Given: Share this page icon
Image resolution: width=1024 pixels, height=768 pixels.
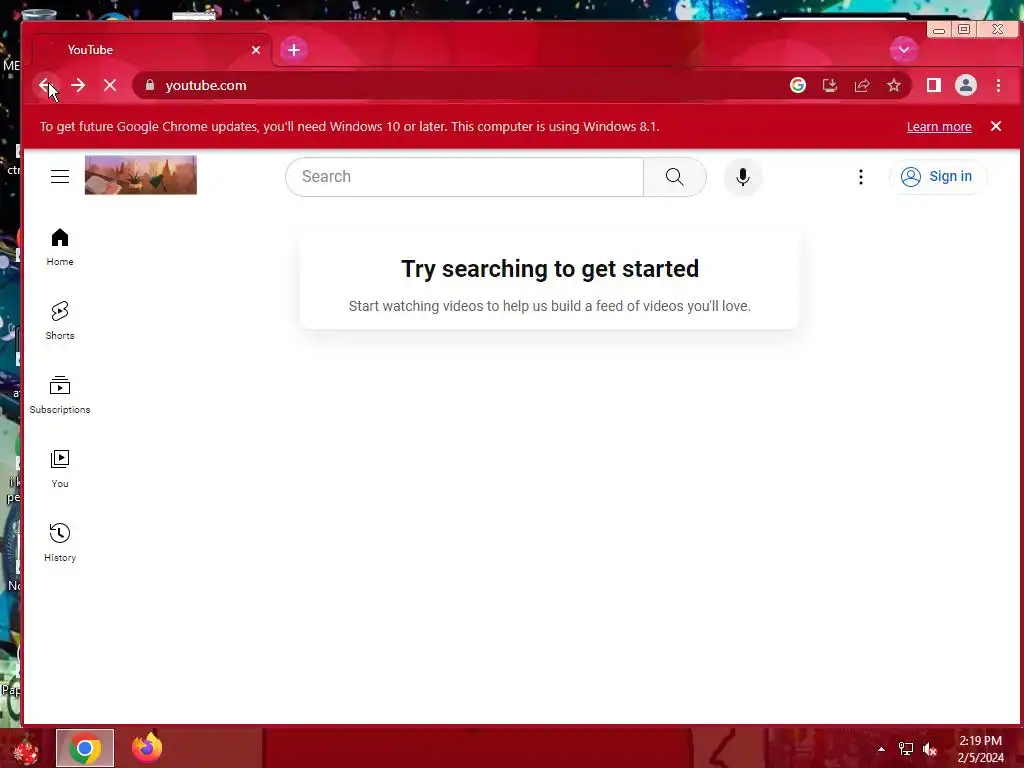Looking at the screenshot, I should coord(862,85).
